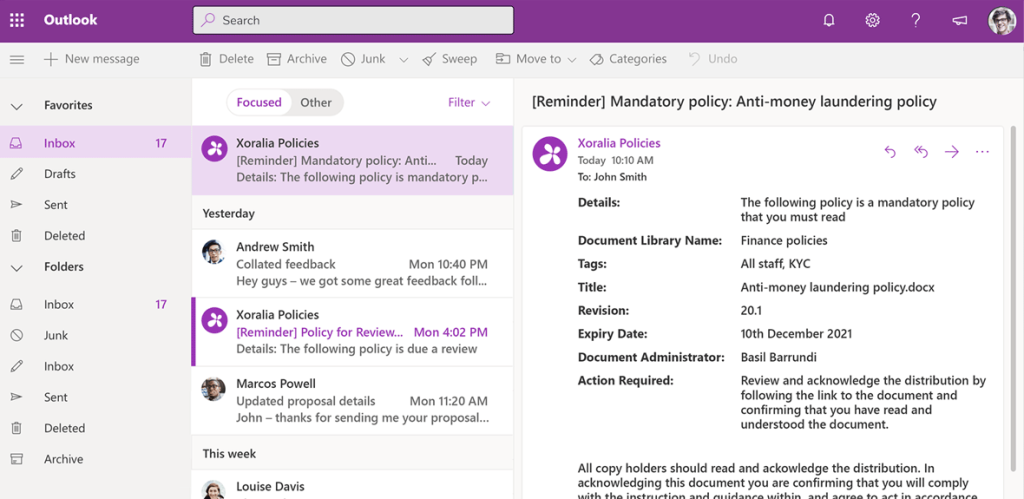The height and width of the screenshot is (499, 1024).
Task: Click the New message button
Action: pyautogui.click(x=92, y=59)
